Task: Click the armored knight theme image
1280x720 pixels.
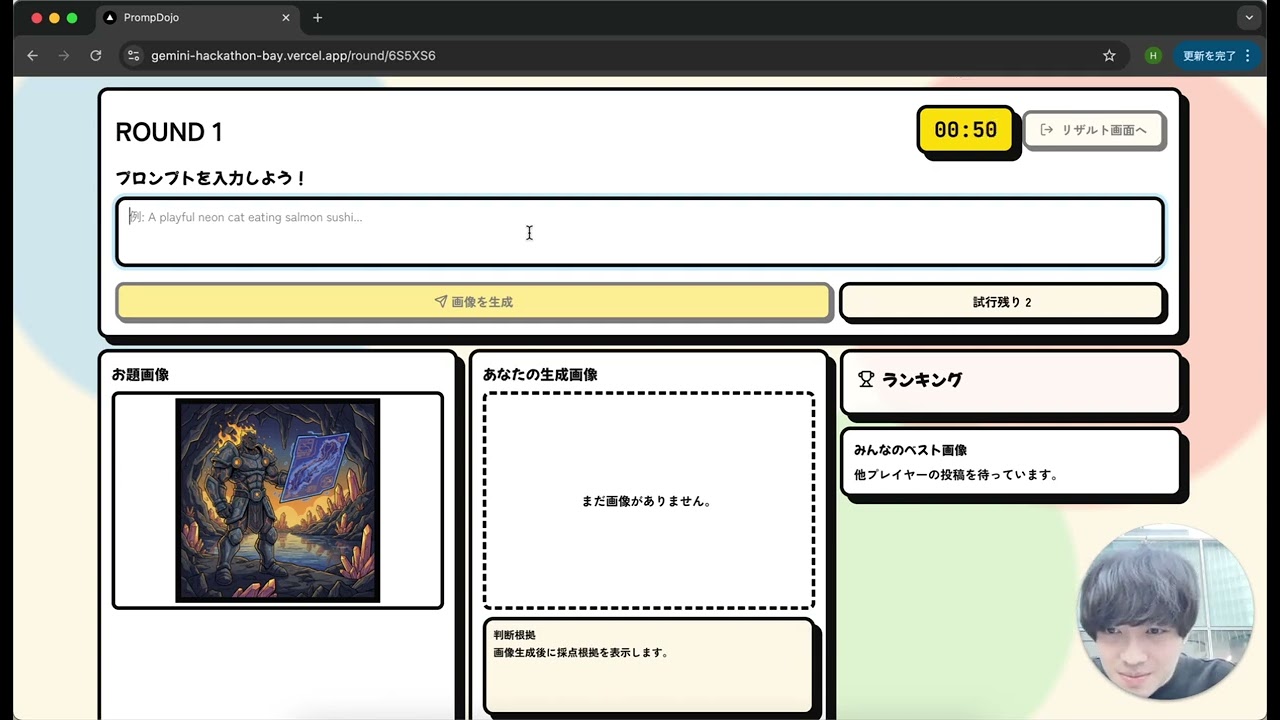Action: coord(278,500)
